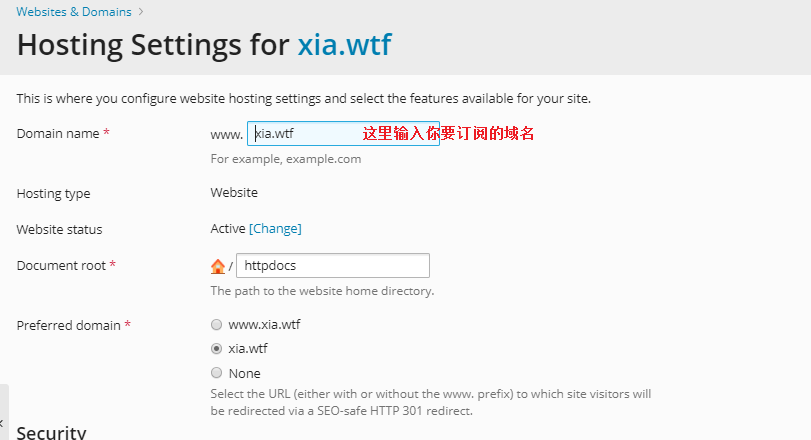Select the www.xia.wtf preferred domain option
811x440 pixels.
(x=217, y=325)
